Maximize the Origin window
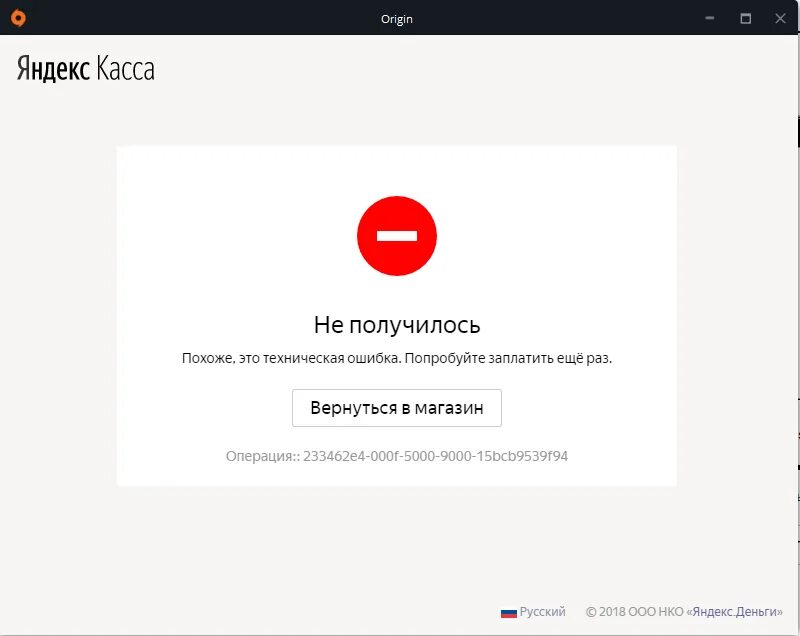800x636 pixels. (745, 18)
